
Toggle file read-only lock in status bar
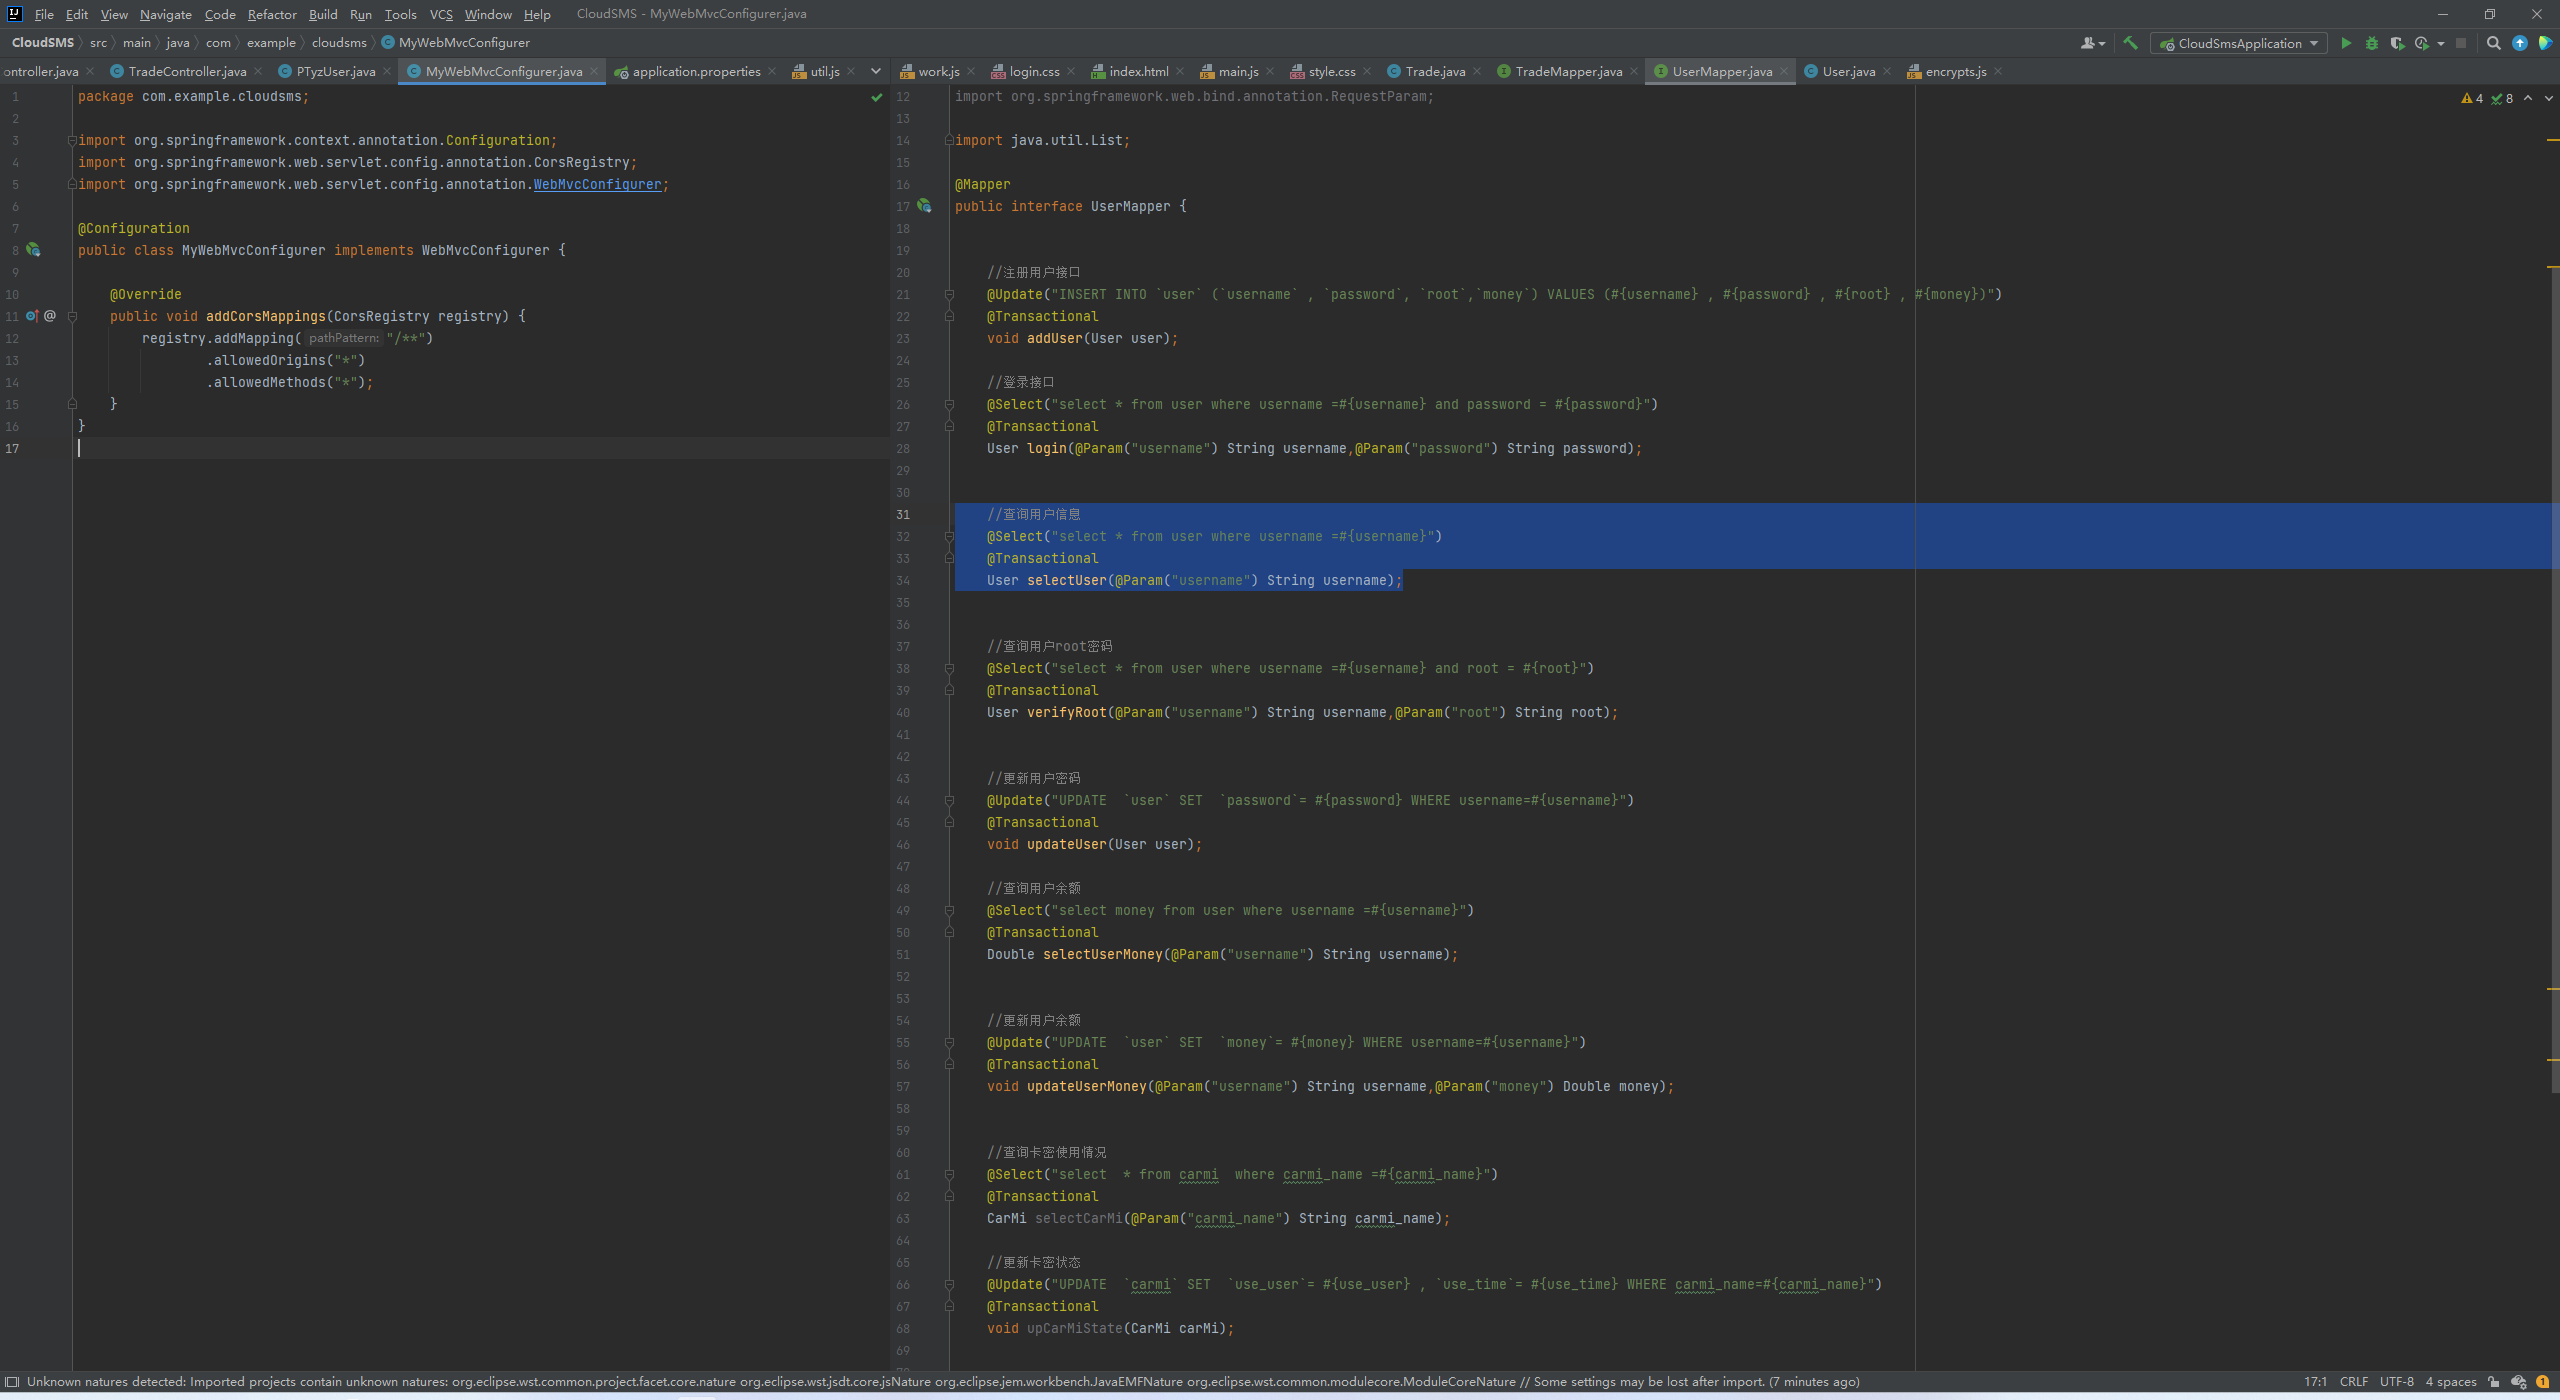(x=2494, y=1382)
